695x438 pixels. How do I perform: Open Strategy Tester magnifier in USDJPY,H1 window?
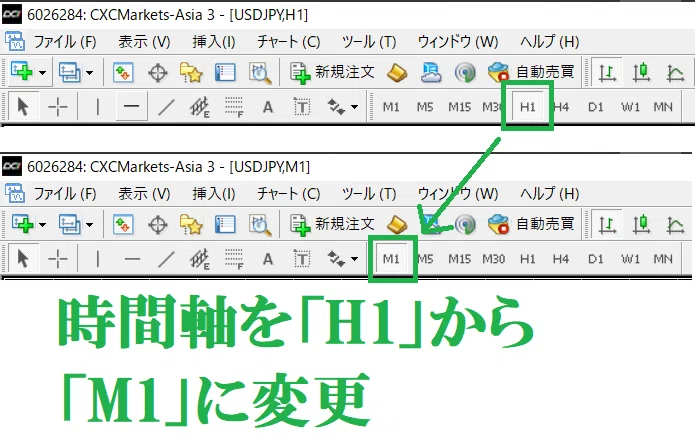(x=260, y=73)
